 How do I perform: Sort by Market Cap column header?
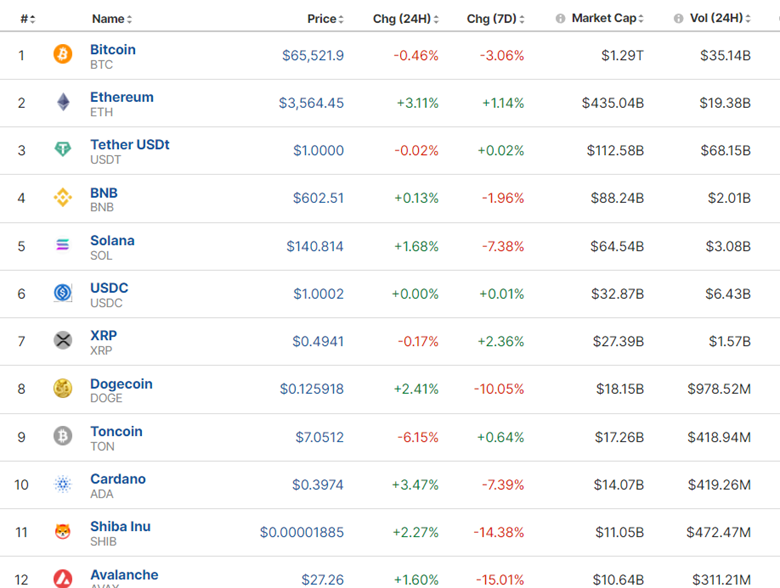607,18
